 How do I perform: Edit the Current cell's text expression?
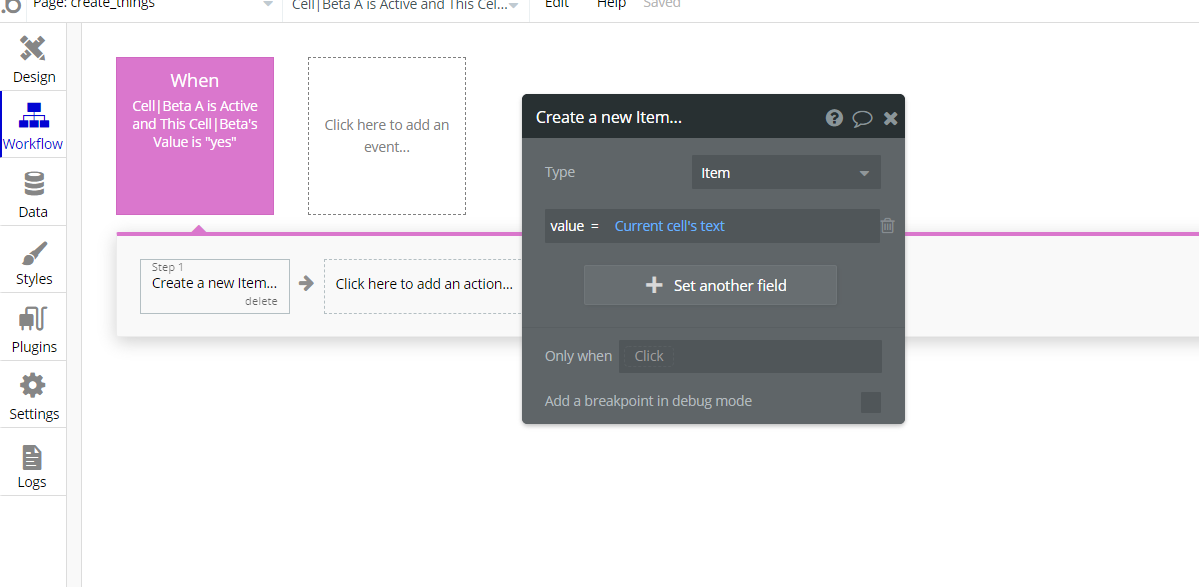pyautogui.click(x=669, y=226)
